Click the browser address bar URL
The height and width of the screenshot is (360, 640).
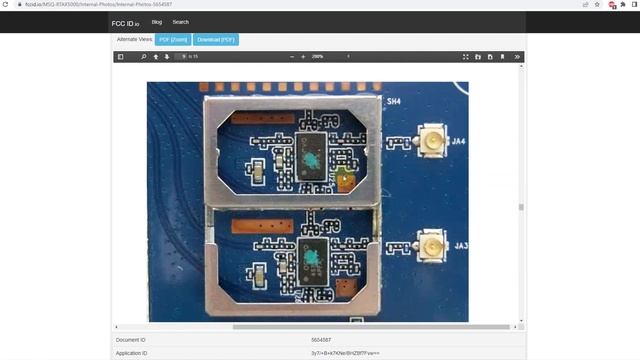coord(98,4)
